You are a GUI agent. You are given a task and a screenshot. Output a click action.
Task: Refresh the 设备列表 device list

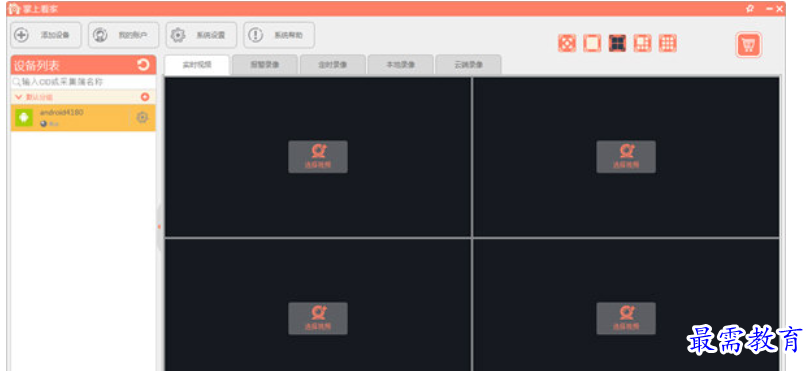pos(143,65)
